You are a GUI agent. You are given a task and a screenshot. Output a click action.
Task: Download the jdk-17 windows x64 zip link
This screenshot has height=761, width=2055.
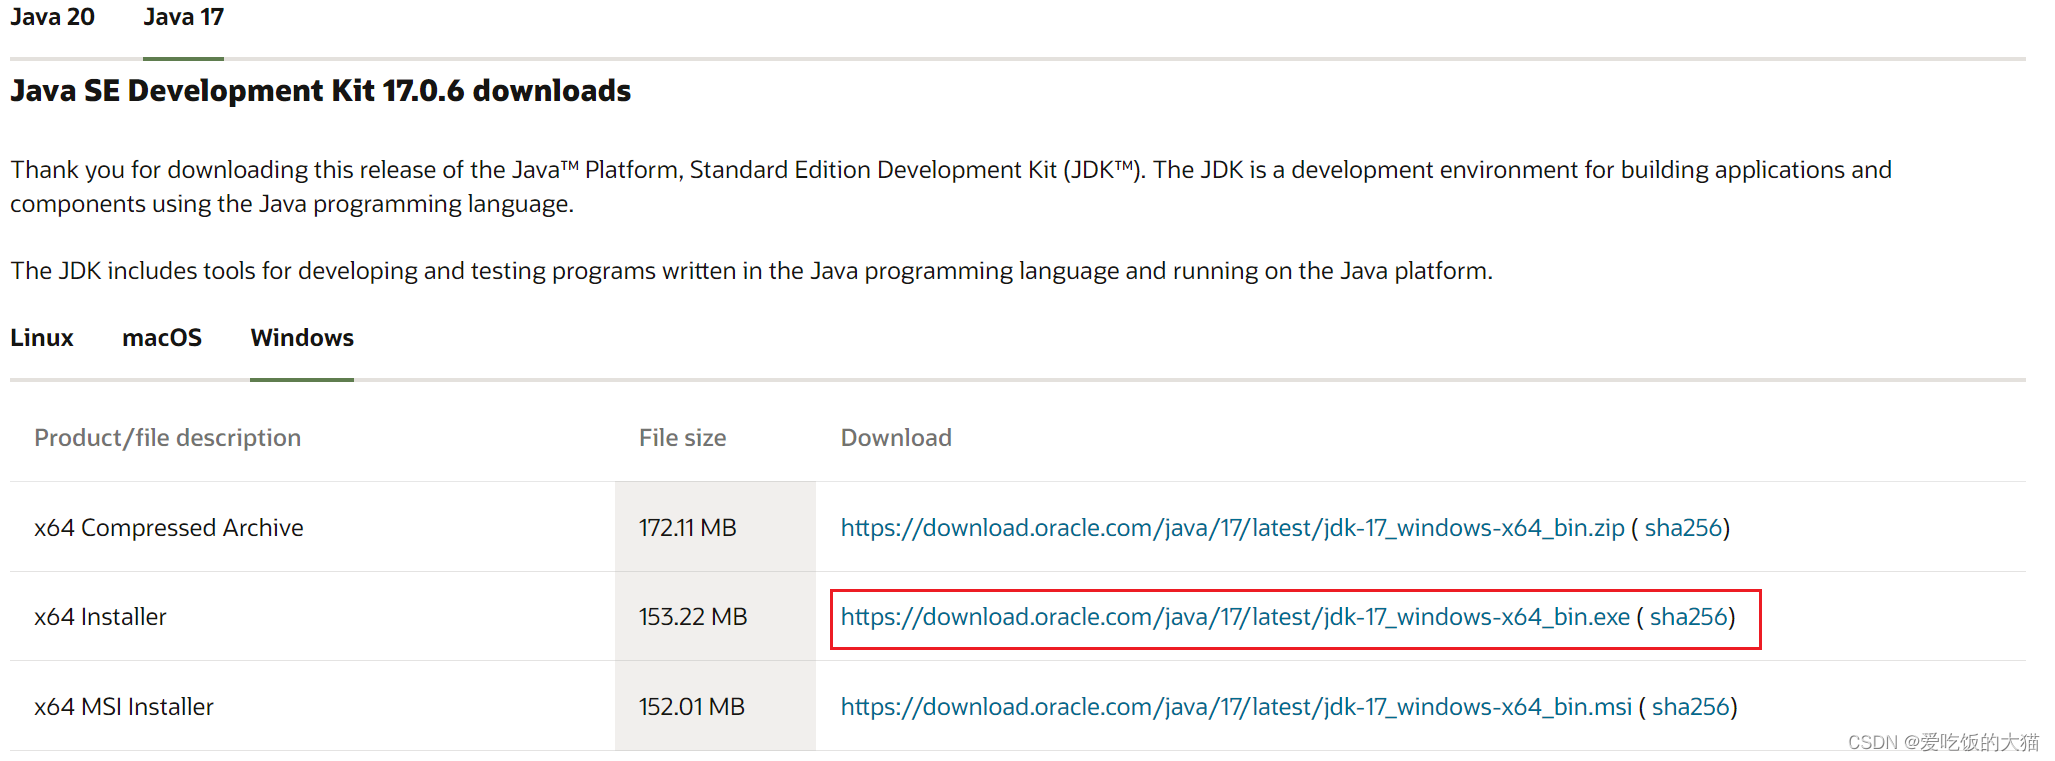tap(1232, 528)
